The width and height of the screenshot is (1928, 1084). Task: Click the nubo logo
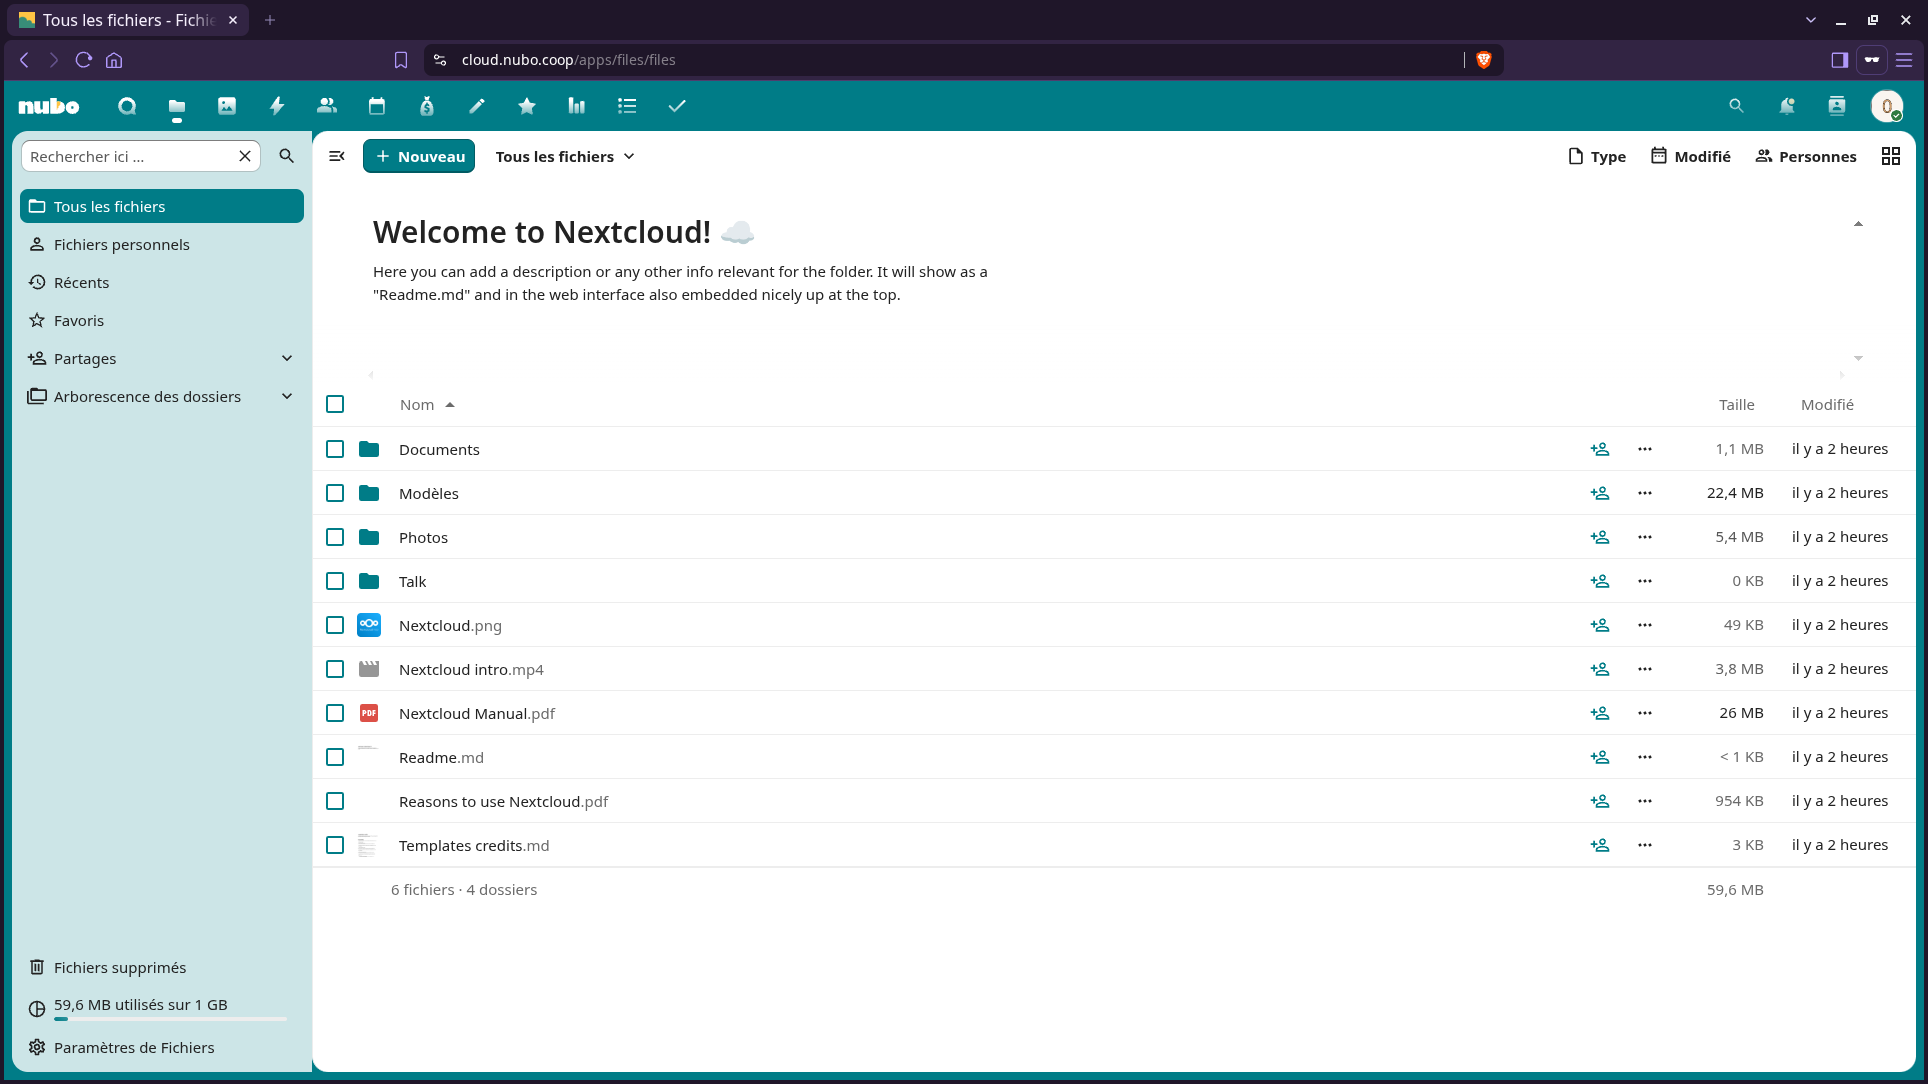[x=49, y=106]
